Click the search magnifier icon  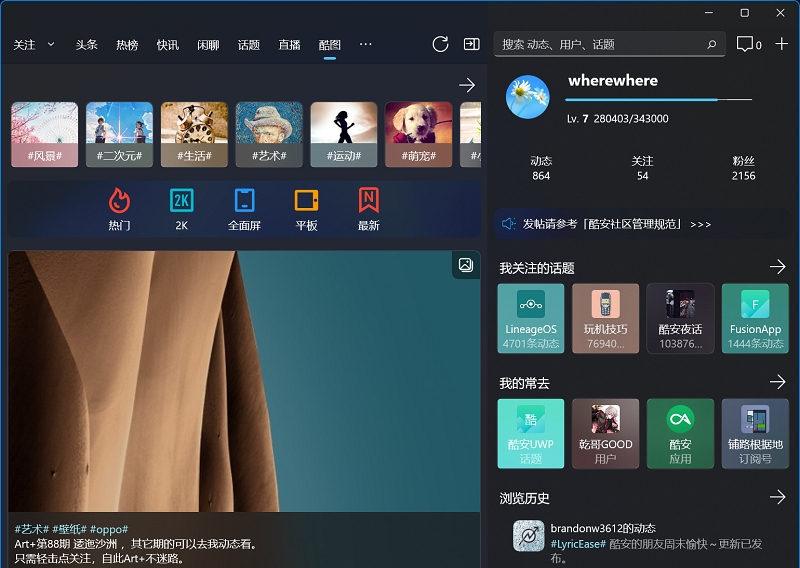tap(712, 44)
